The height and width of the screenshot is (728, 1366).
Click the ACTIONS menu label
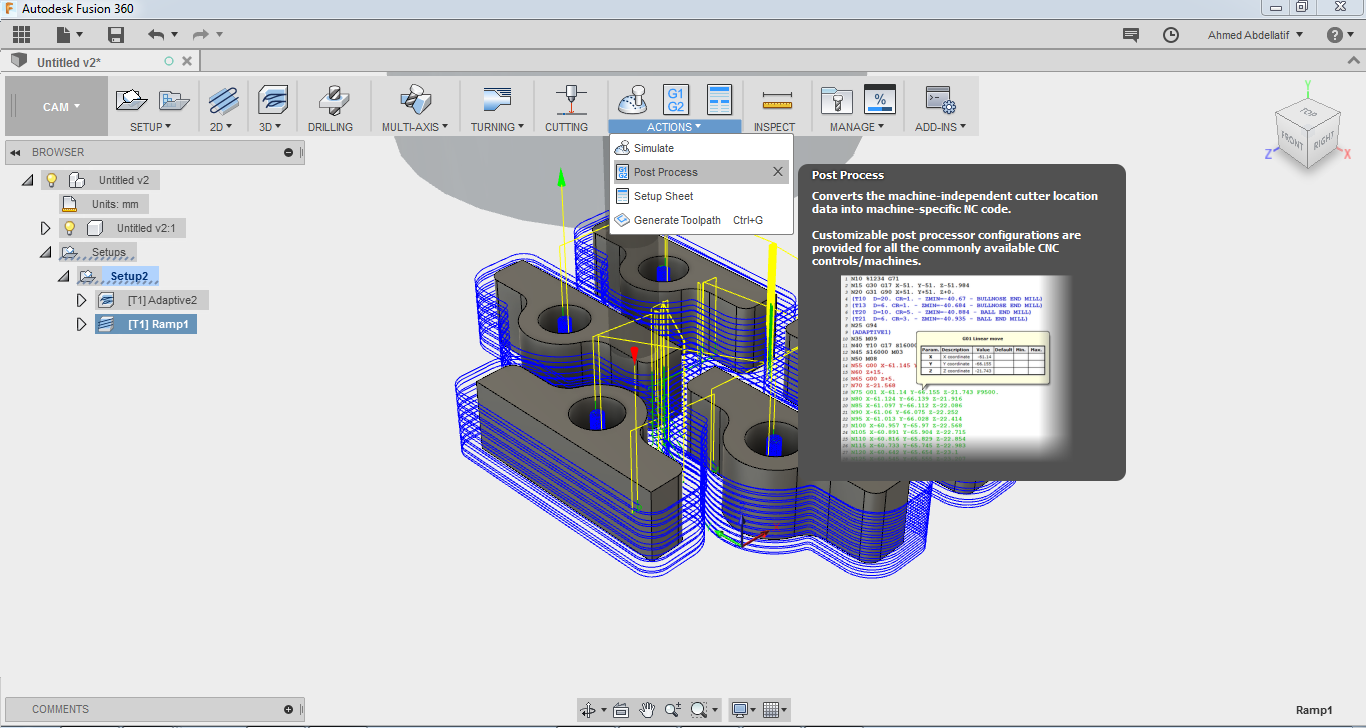click(674, 127)
